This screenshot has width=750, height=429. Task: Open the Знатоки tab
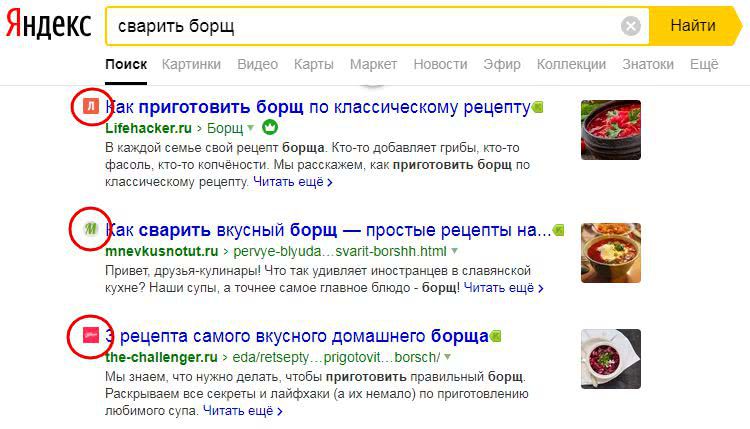point(648,64)
